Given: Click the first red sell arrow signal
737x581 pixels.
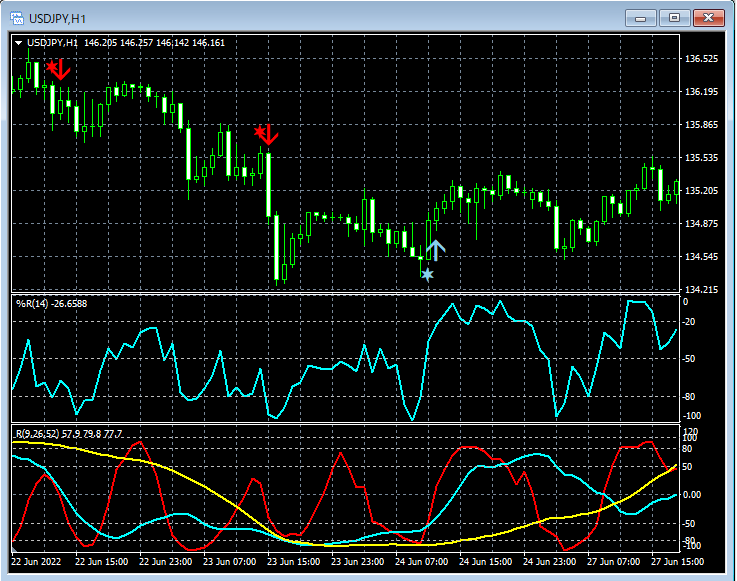Looking at the screenshot, I should (x=62, y=69).
